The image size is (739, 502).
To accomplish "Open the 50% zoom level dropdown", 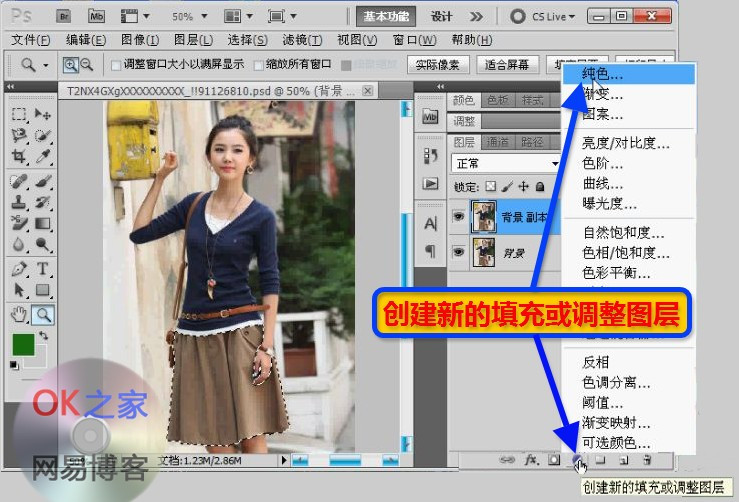I will tap(204, 16).
